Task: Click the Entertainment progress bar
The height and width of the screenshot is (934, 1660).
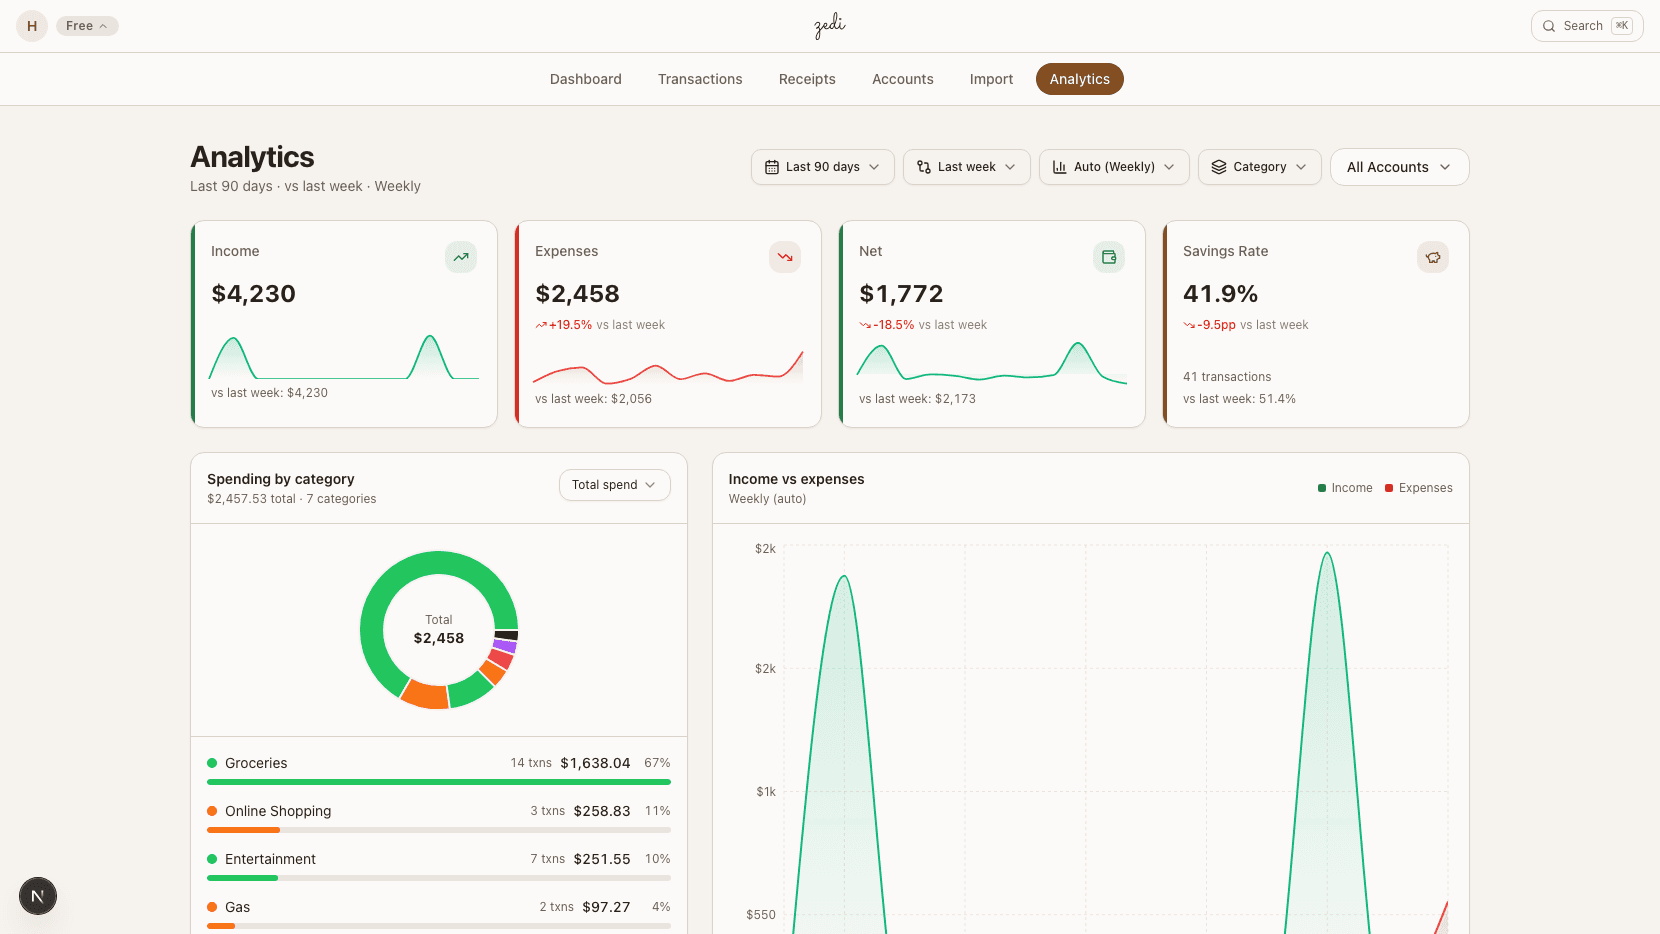Action: (x=439, y=878)
